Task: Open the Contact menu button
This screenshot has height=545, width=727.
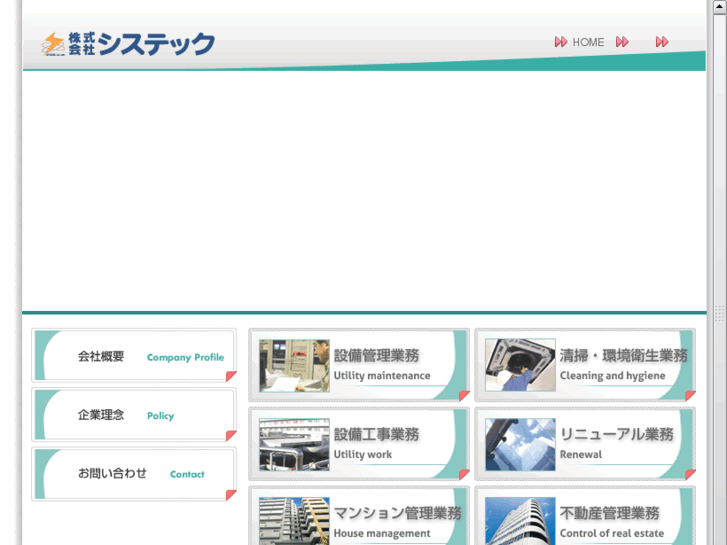Action: coord(134,474)
